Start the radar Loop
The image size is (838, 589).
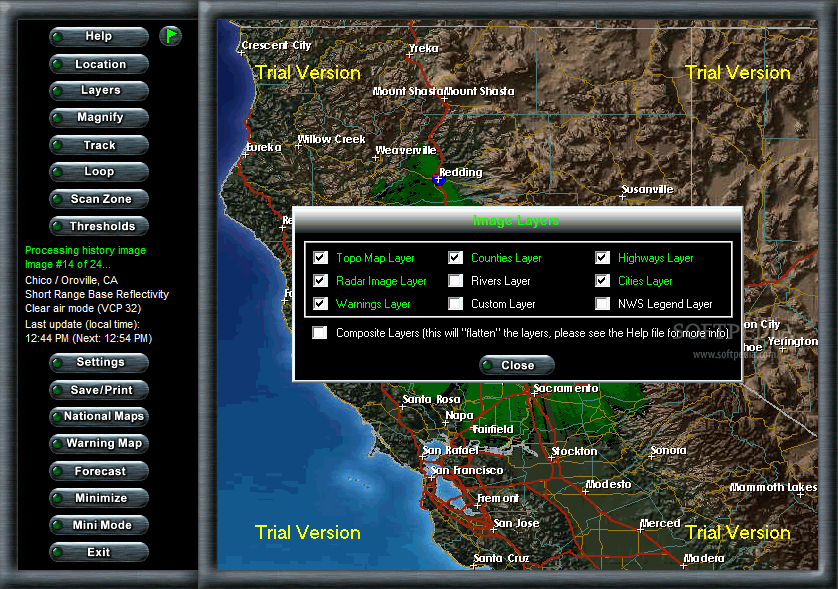click(99, 172)
